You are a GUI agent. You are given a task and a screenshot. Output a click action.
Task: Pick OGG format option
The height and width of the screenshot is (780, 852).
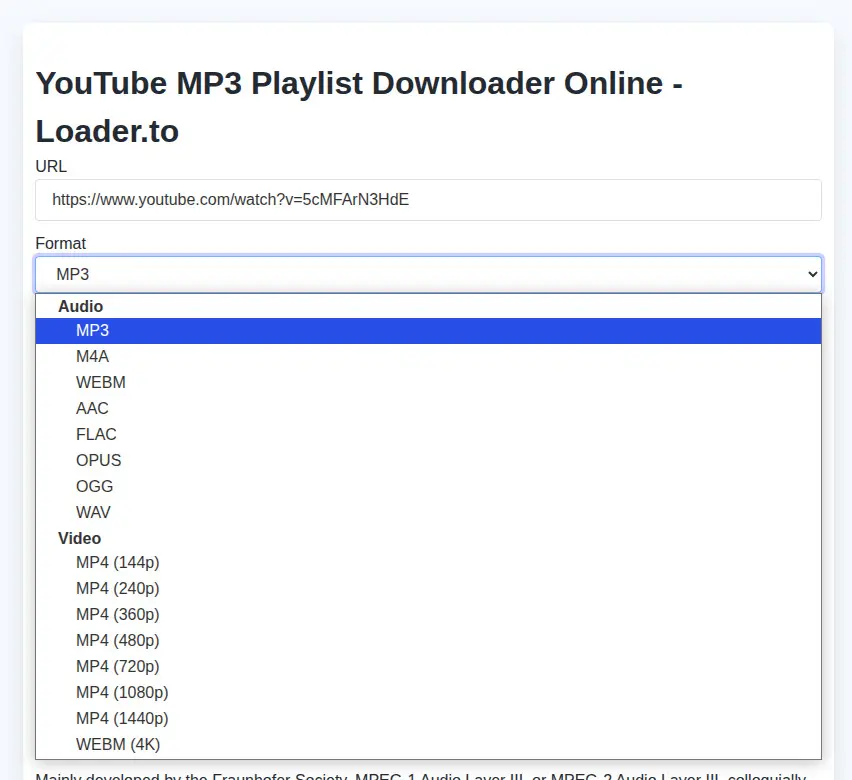(x=428, y=486)
